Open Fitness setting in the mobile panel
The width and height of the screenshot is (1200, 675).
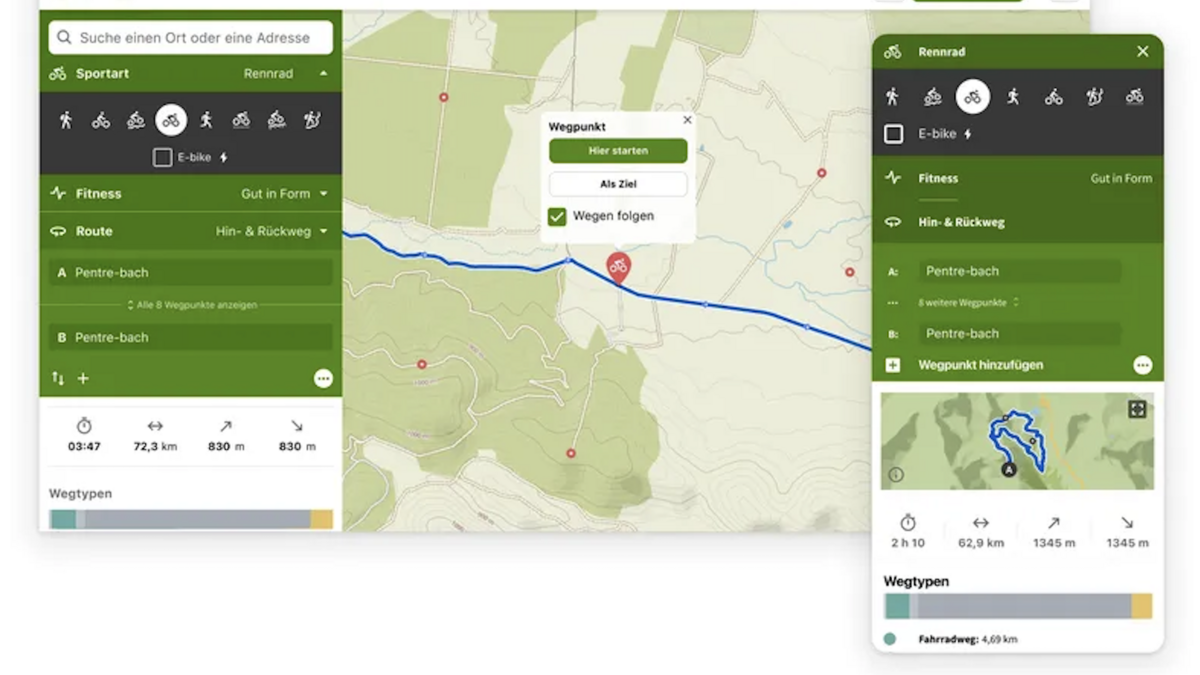[1018, 179]
